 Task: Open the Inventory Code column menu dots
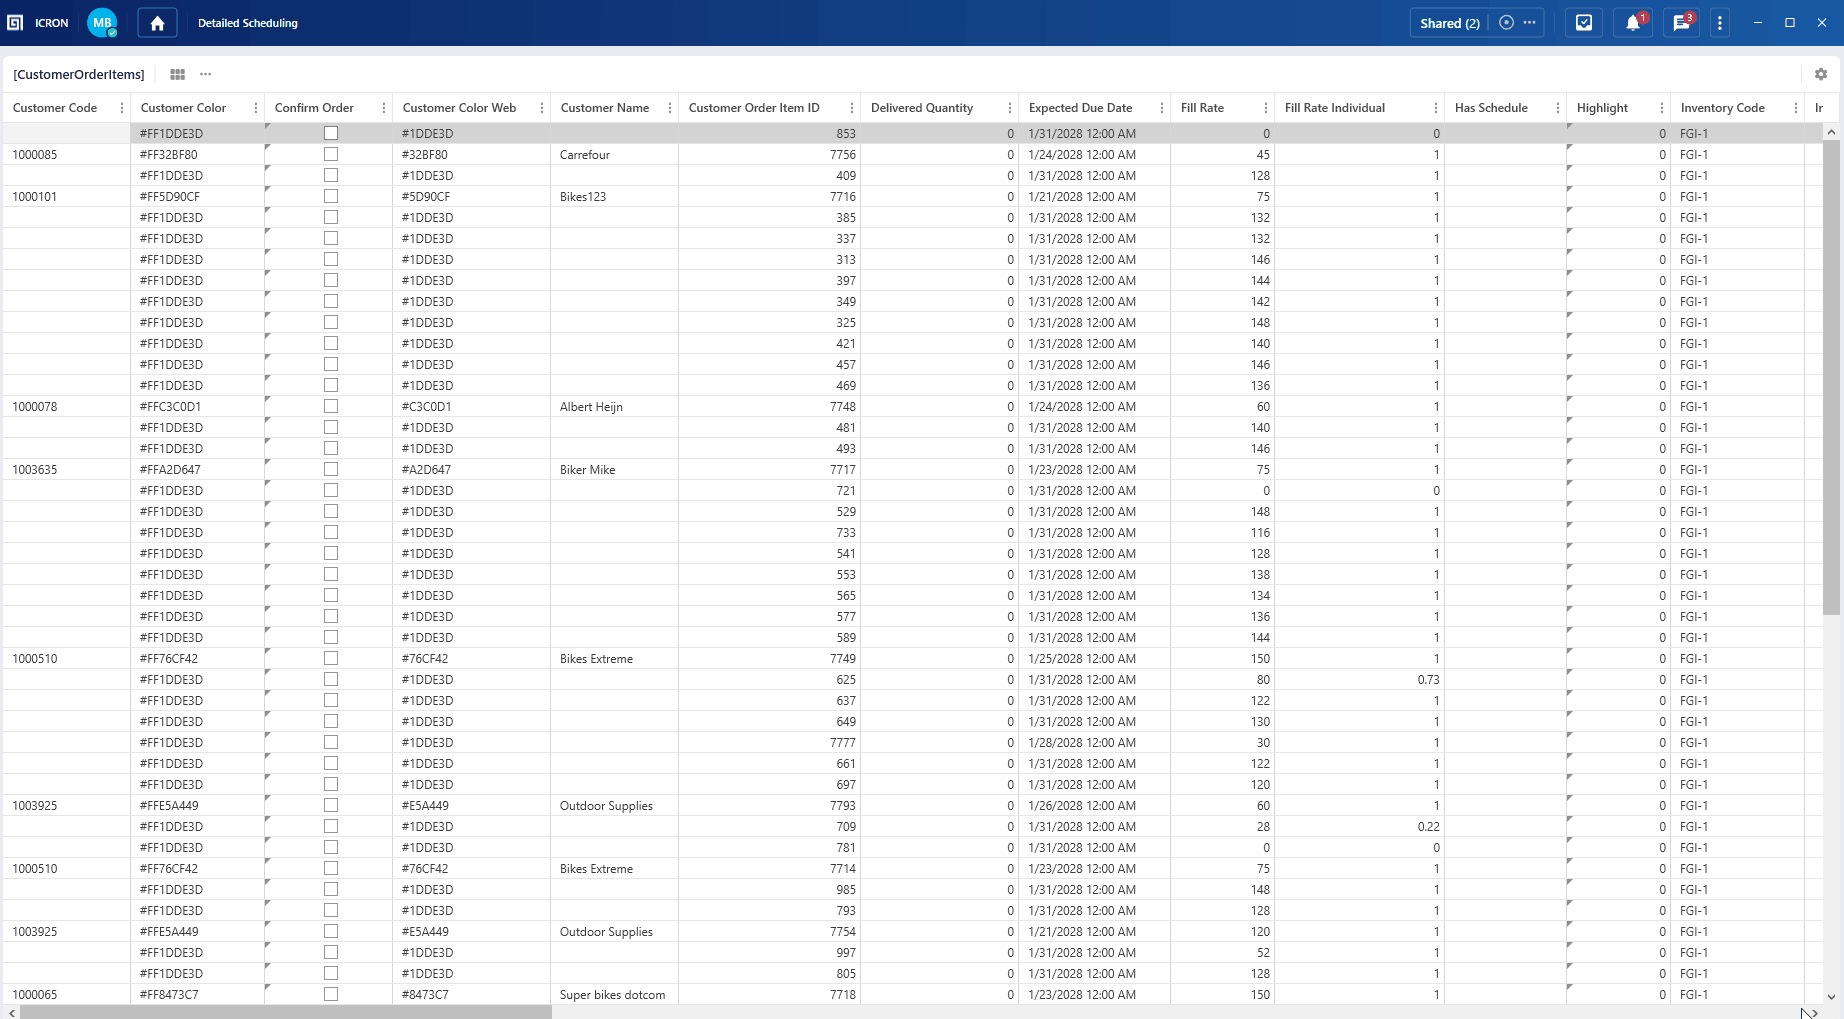(1796, 108)
